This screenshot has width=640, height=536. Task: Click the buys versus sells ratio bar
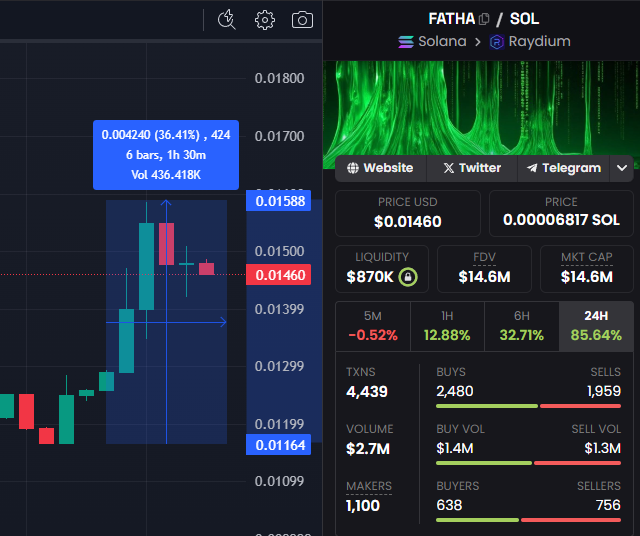click(x=528, y=406)
